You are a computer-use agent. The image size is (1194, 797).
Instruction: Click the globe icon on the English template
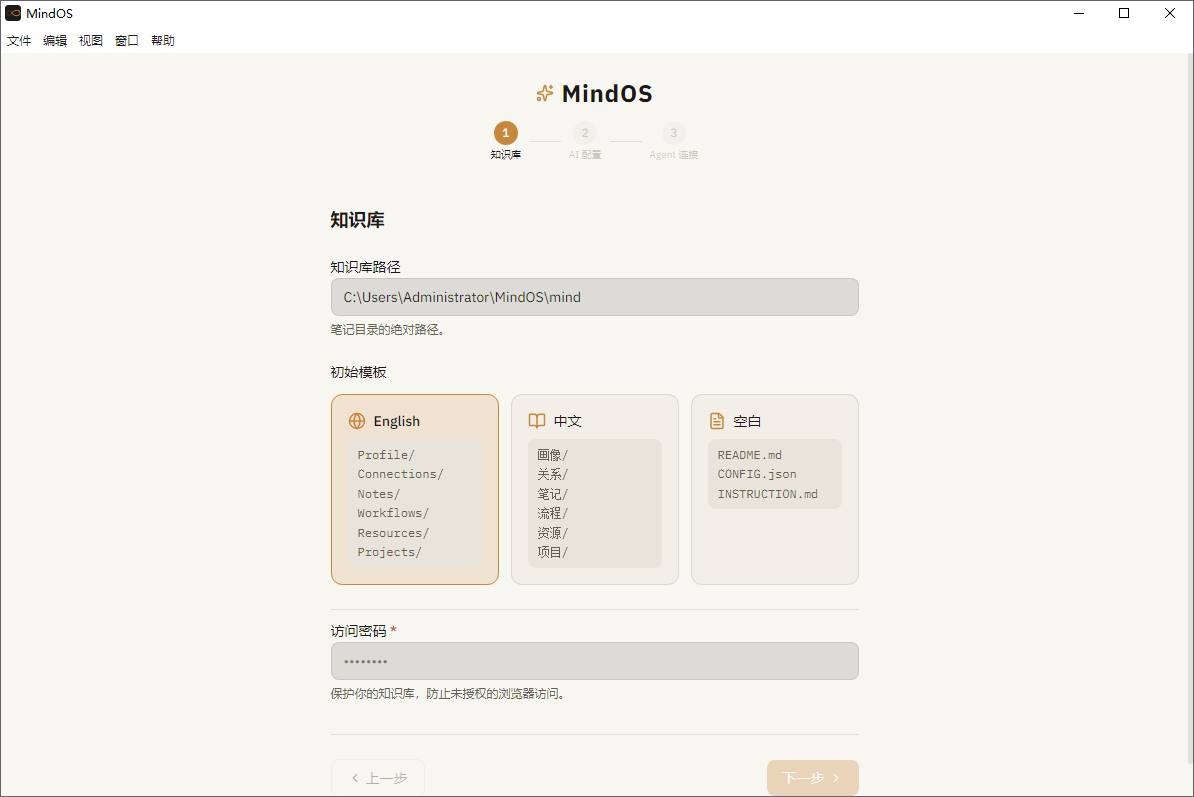358,420
